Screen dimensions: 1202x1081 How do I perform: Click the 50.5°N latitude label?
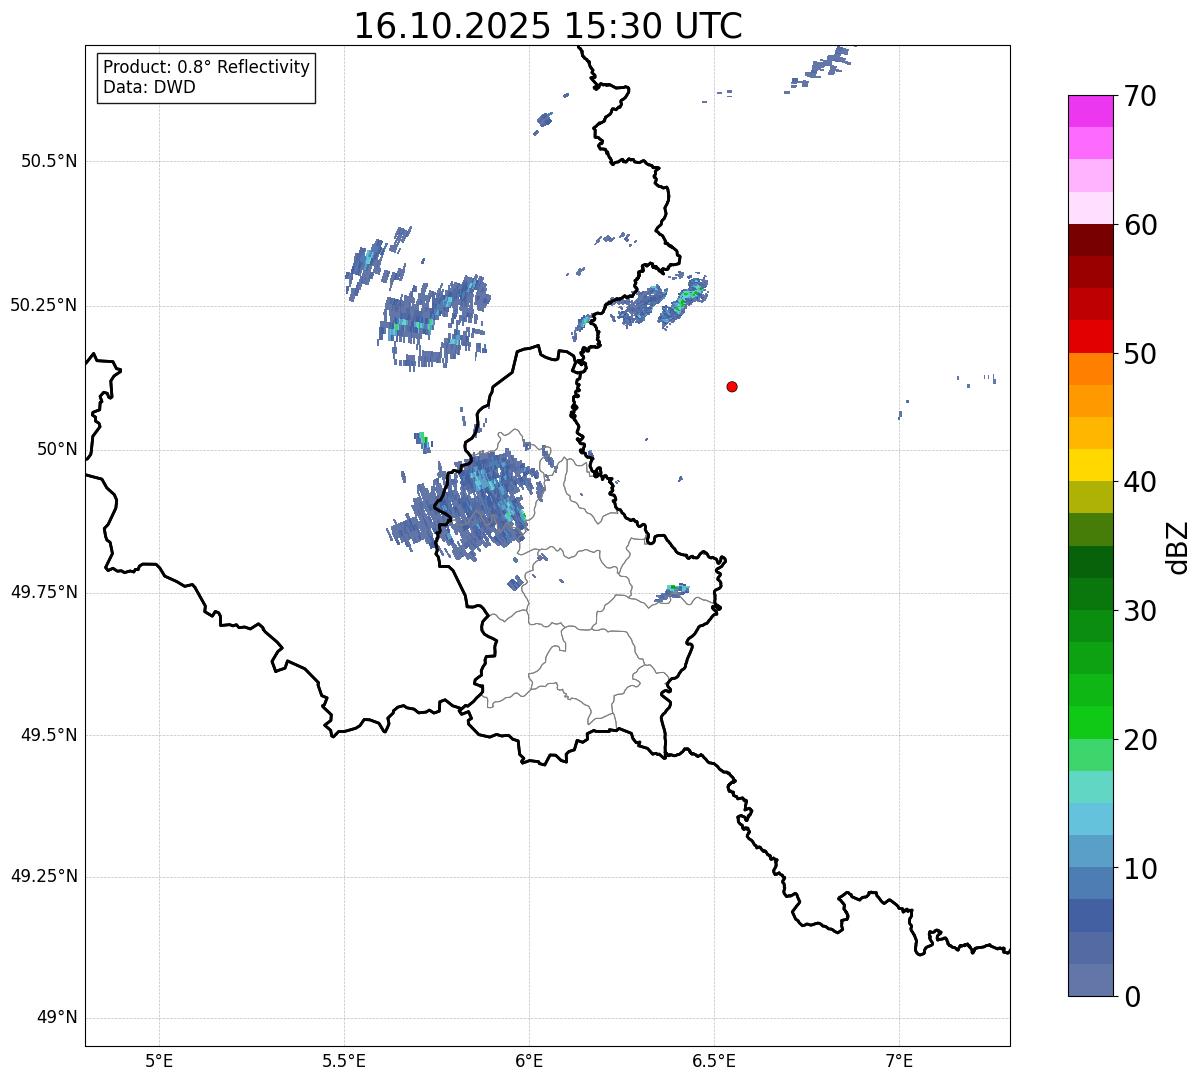[49, 161]
